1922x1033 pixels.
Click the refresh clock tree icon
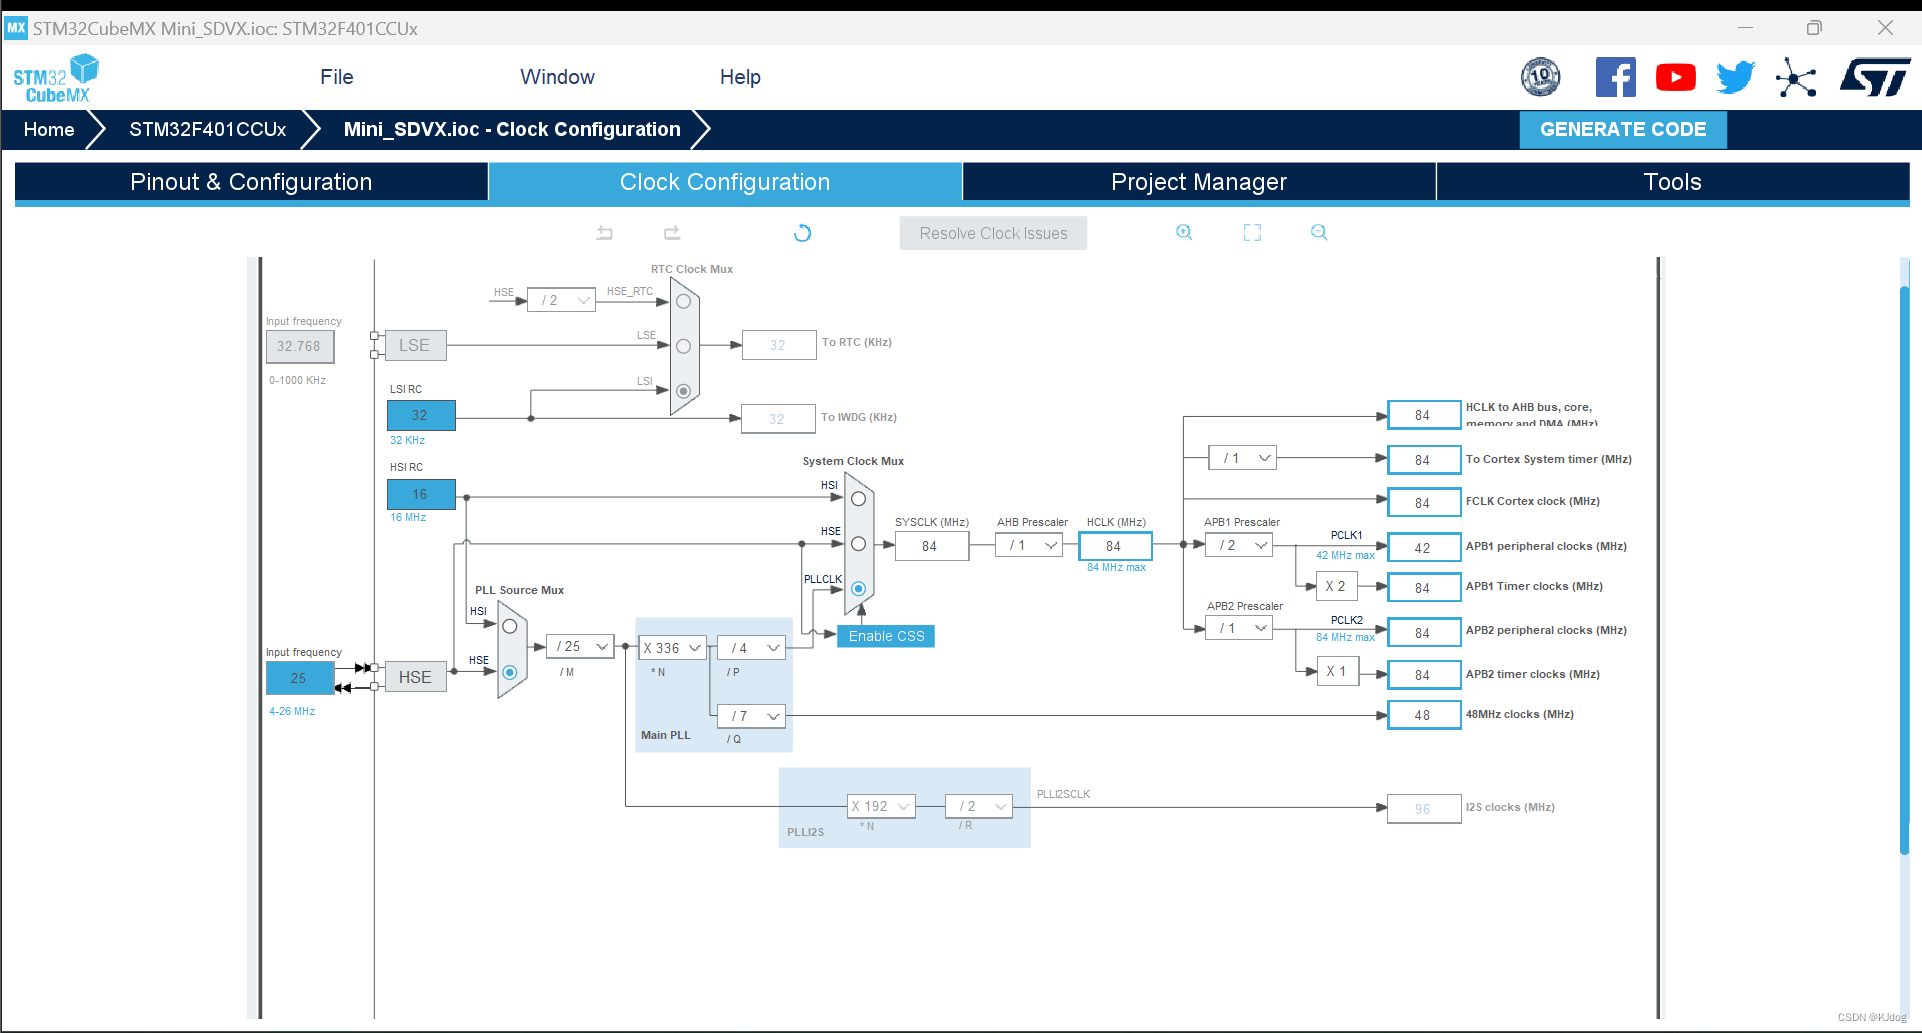click(802, 233)
